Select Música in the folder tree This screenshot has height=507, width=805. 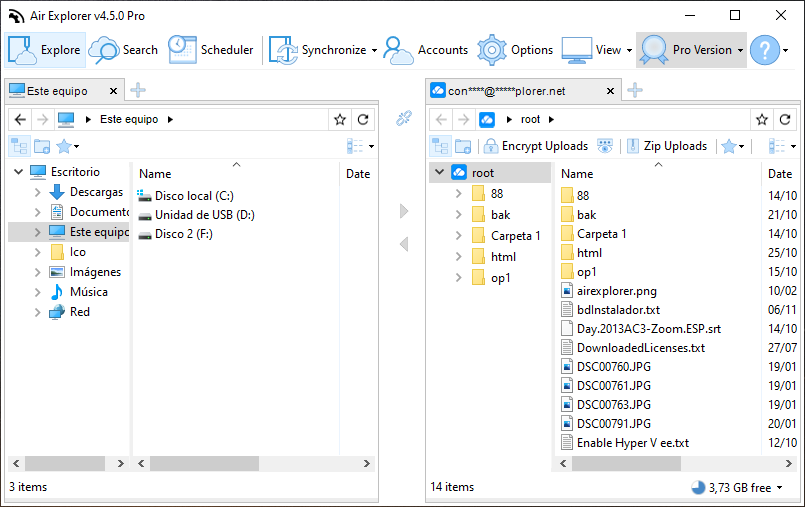tap(88, 292)
